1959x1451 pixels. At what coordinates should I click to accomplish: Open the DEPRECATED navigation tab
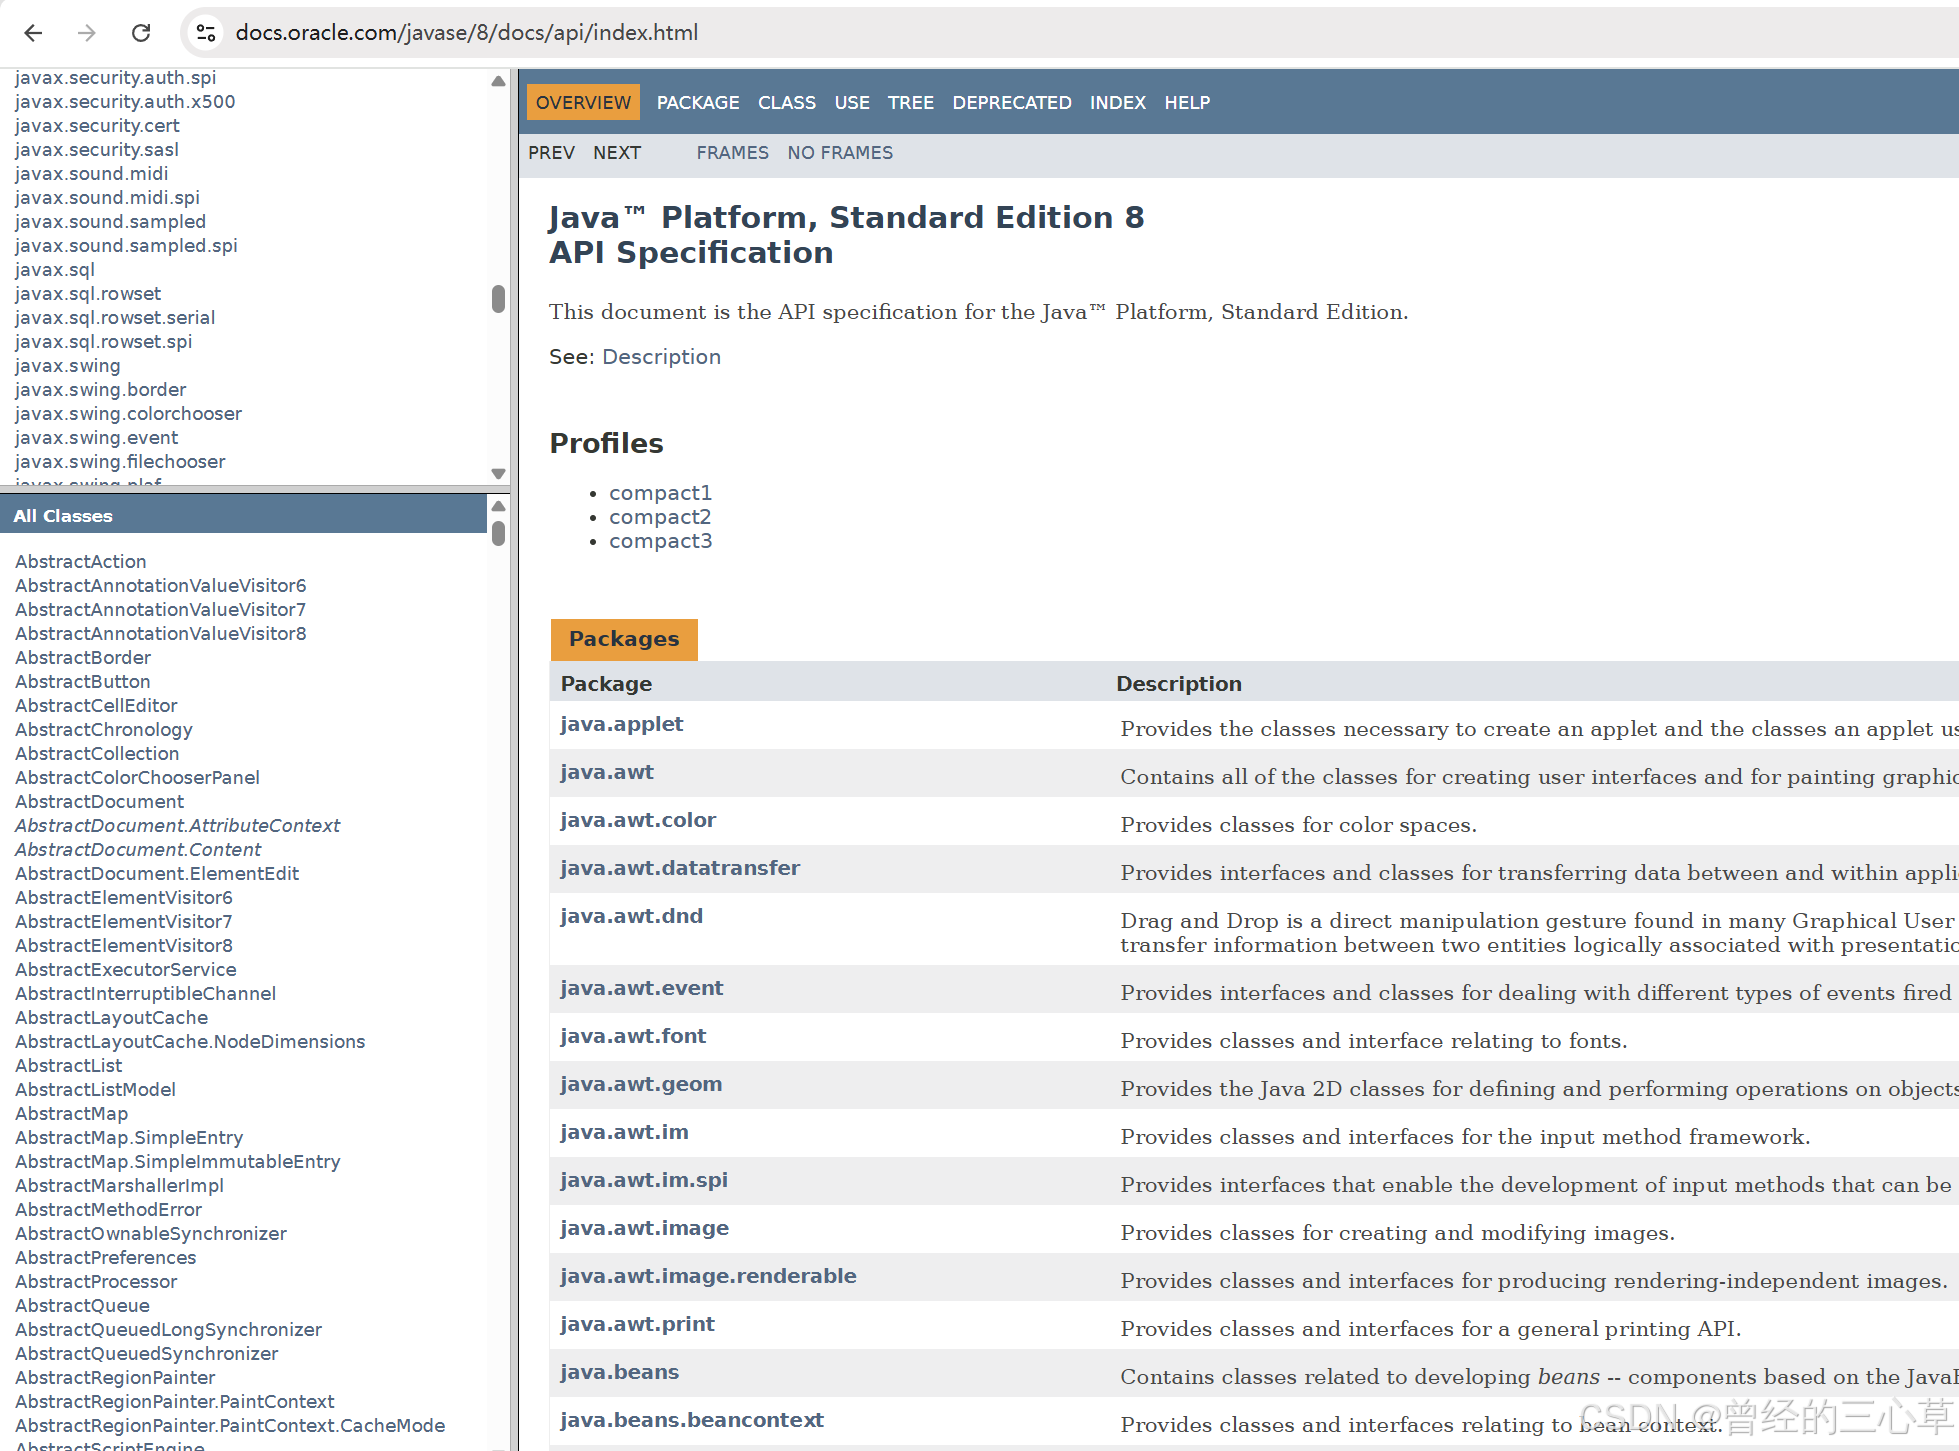(x=1011, y=103)
